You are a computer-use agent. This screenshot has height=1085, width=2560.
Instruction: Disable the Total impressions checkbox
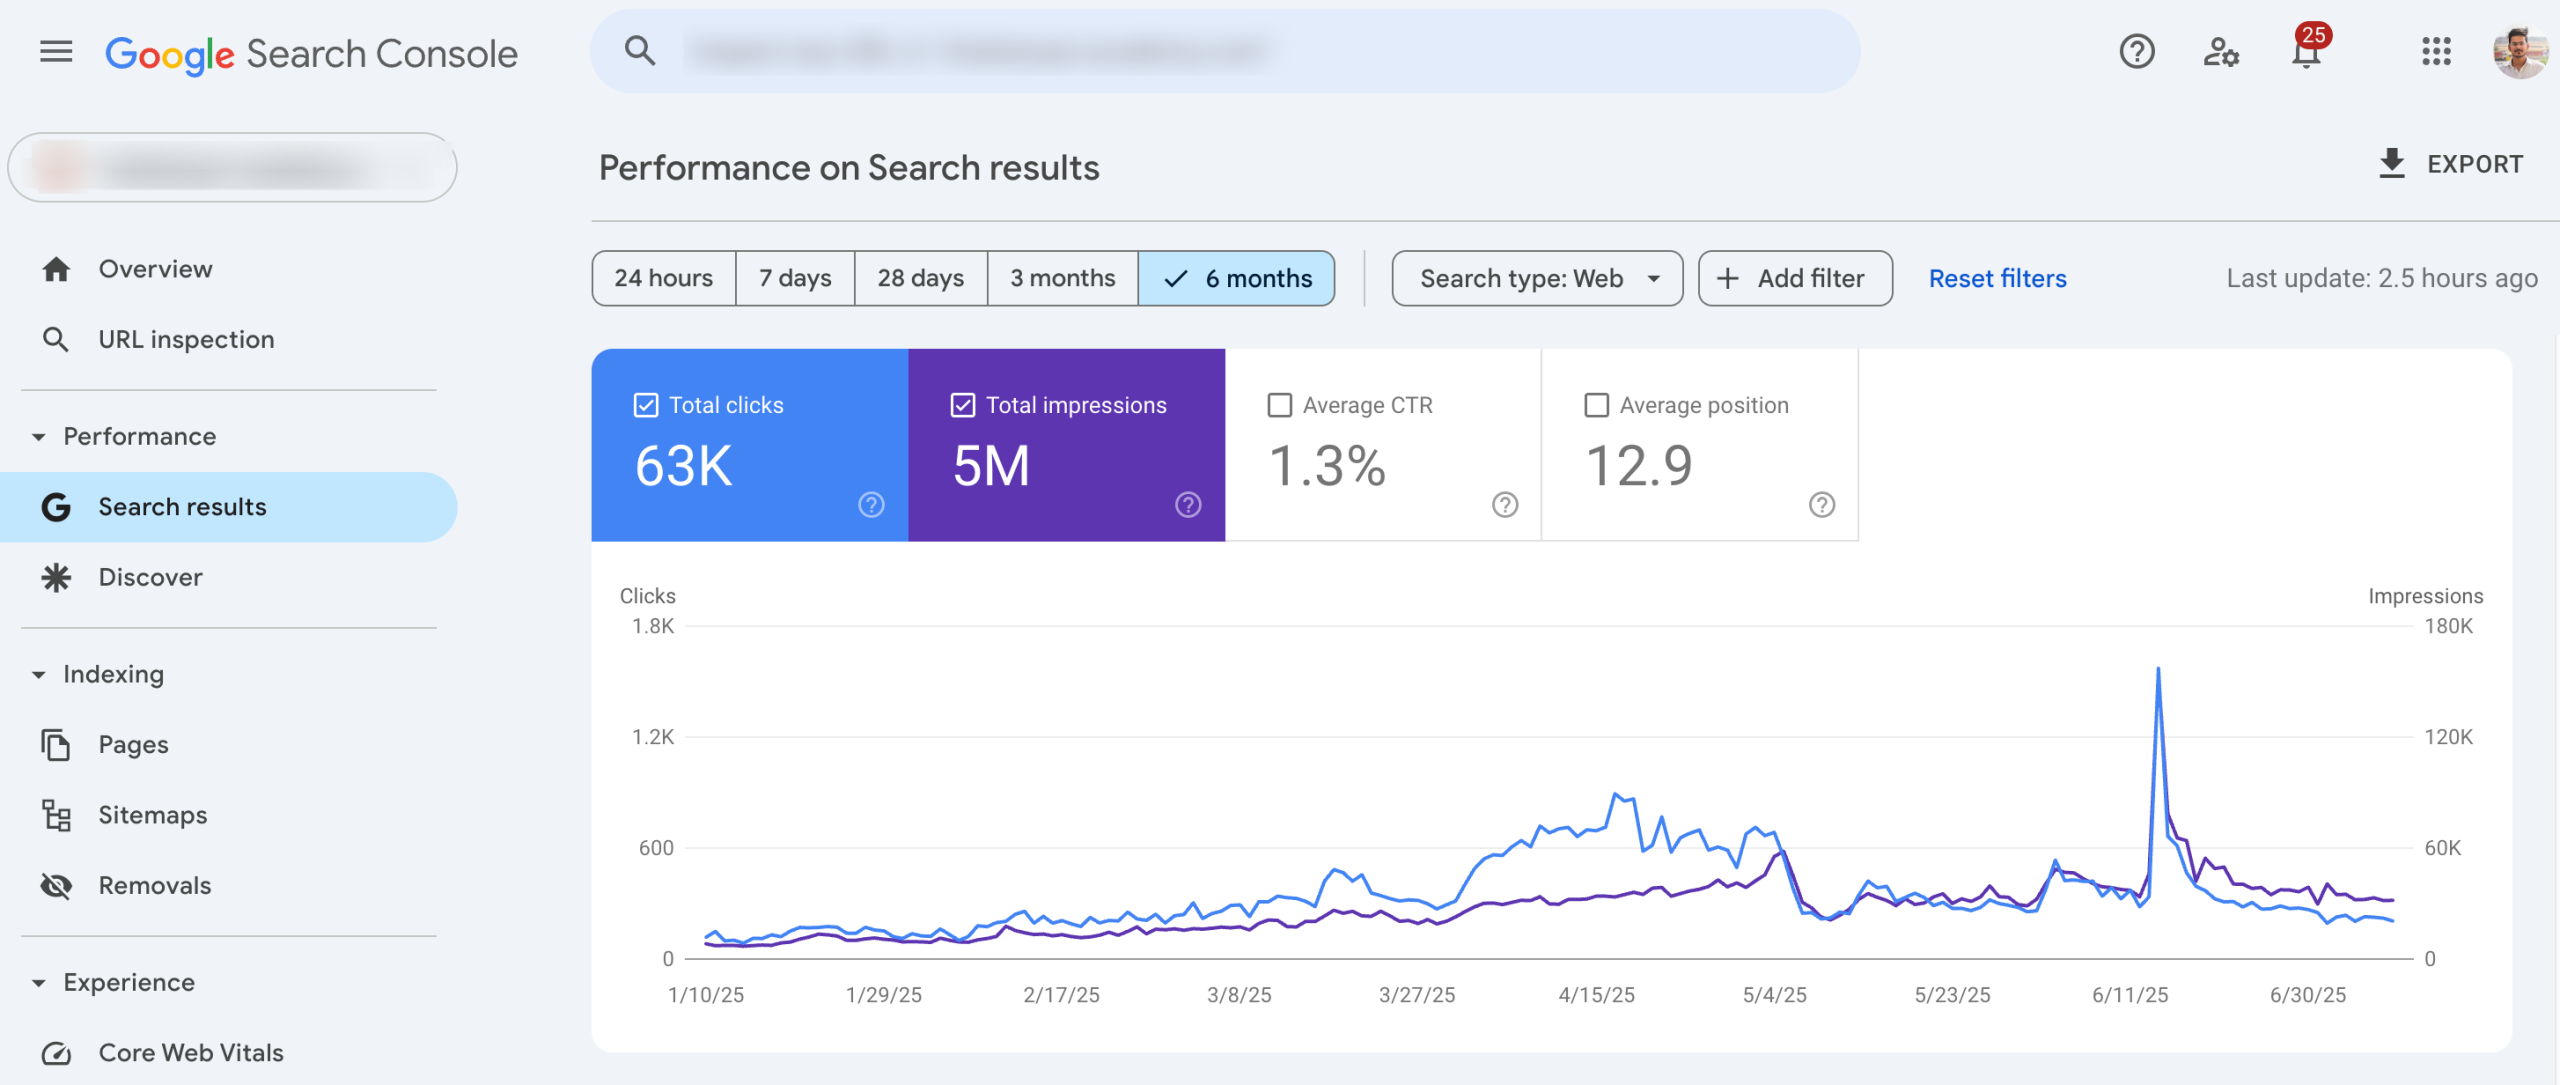click(963, 405)
